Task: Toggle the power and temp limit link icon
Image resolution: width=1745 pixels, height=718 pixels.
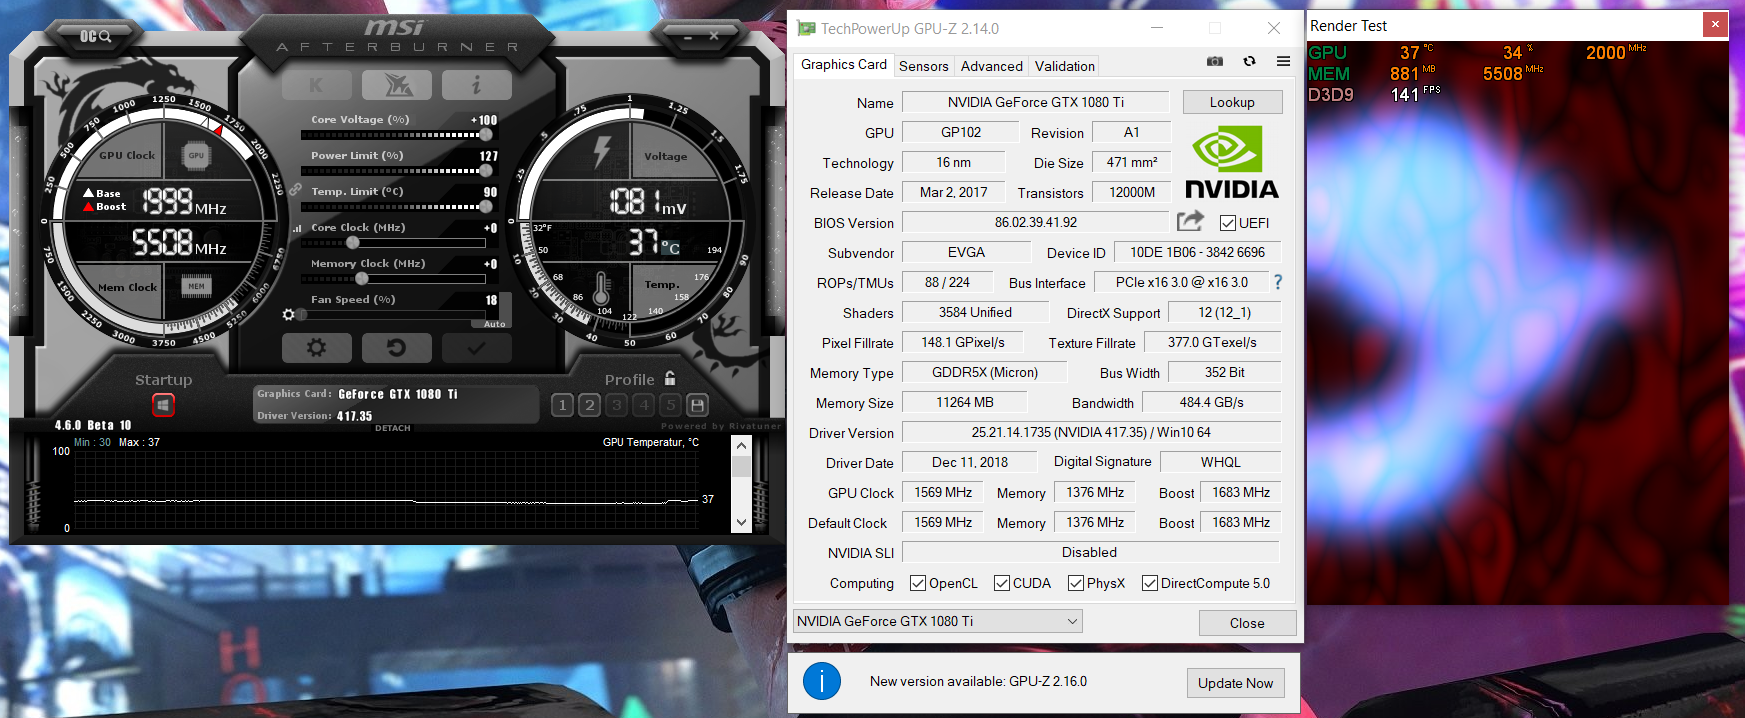Action: click(x=295, y=189)
